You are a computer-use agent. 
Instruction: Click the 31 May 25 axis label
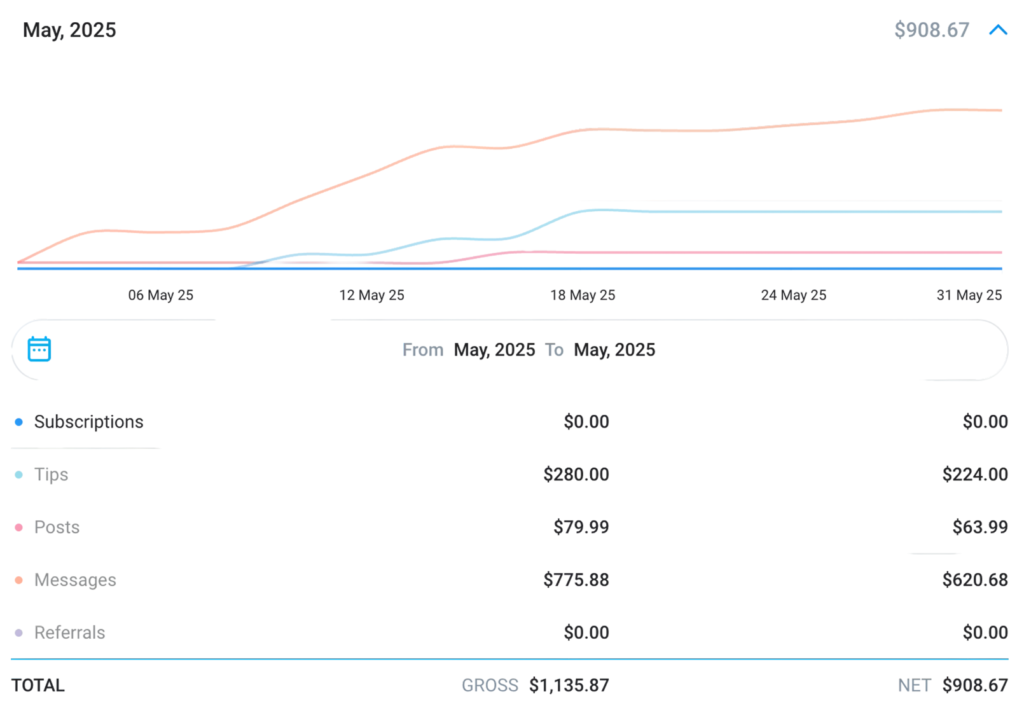[969, 295]
